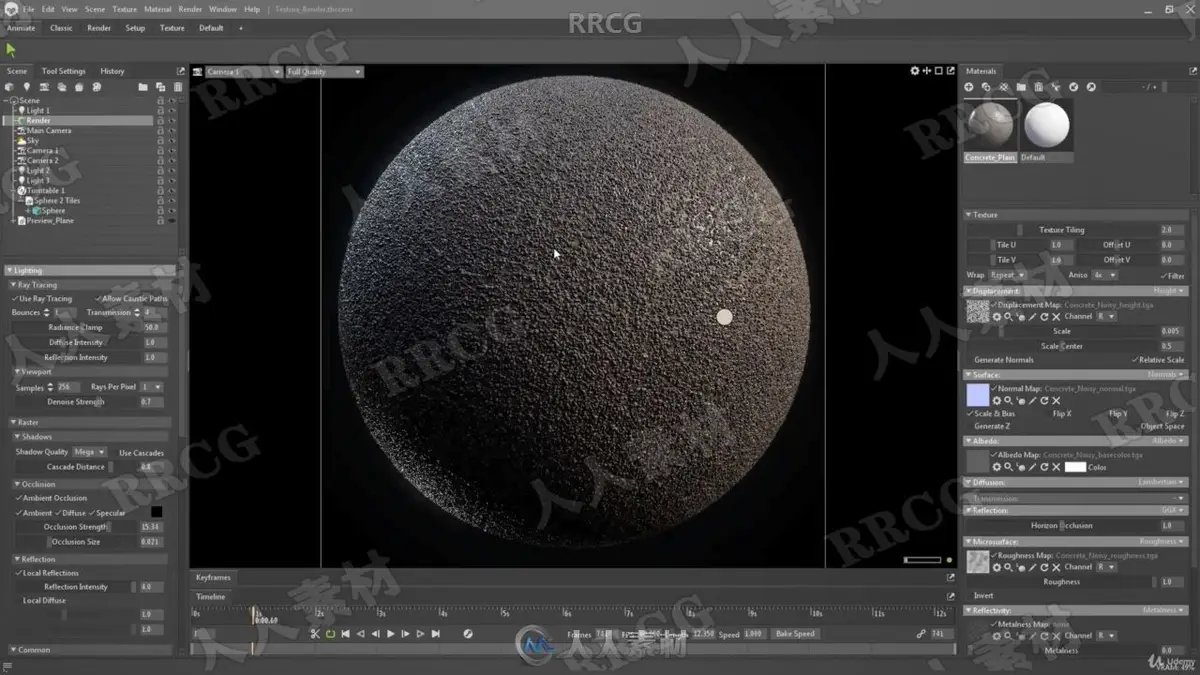
Task: Expand Sphere tree item
Action: coord(28,211)
